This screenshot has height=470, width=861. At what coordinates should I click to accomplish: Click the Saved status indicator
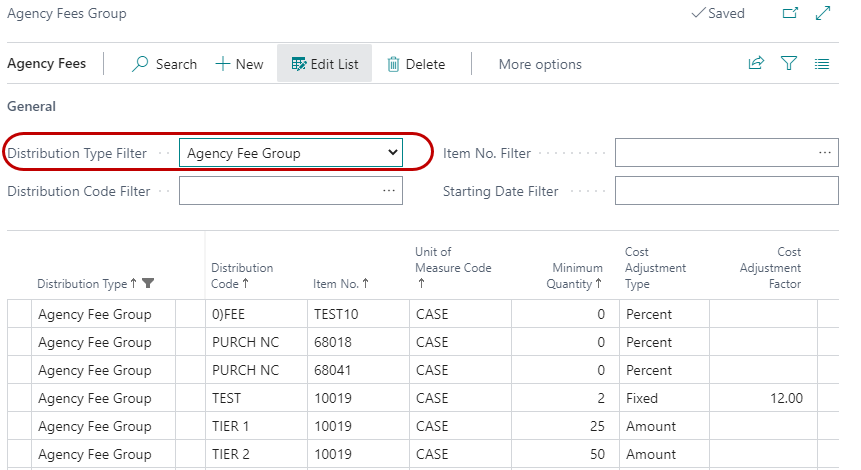tap(718, 13)
